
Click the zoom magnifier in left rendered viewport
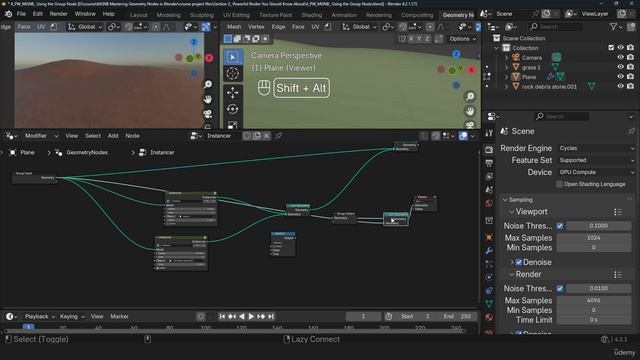pyautogui.click(x=208, y=84)
